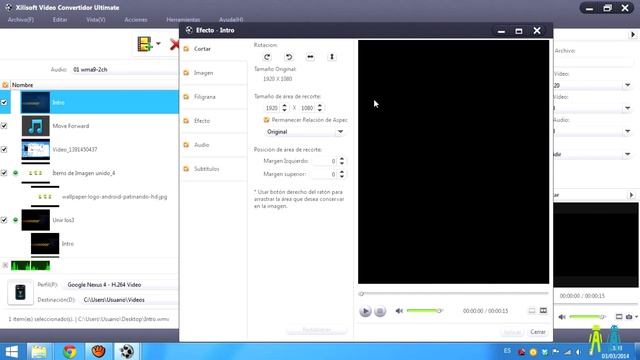
Task: Open the add file dropdown arrow
Action: [x=158, y=44]
